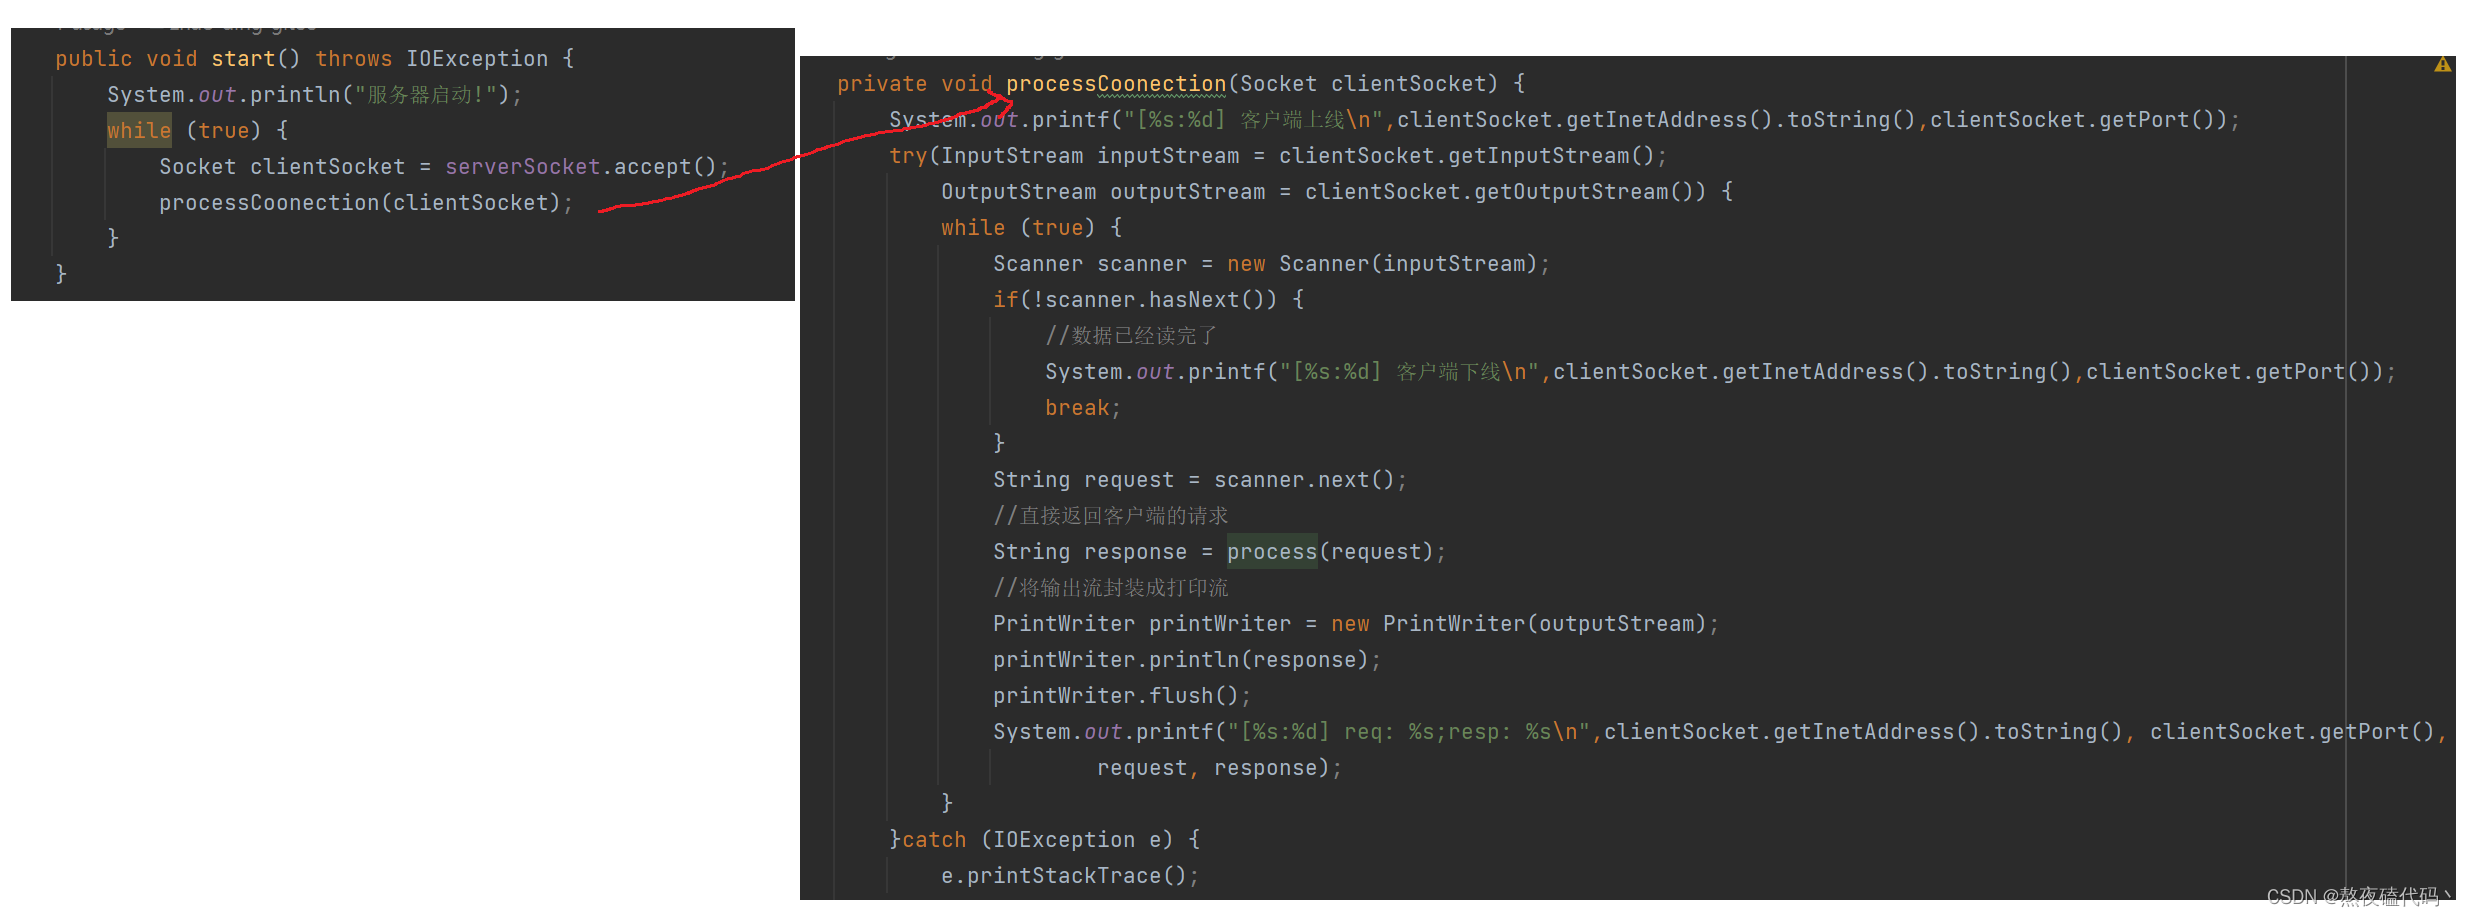Click the comment '//将输出流封装成打印流'
This screenshot has height=917, width=2467.
tap(1110, 588)
